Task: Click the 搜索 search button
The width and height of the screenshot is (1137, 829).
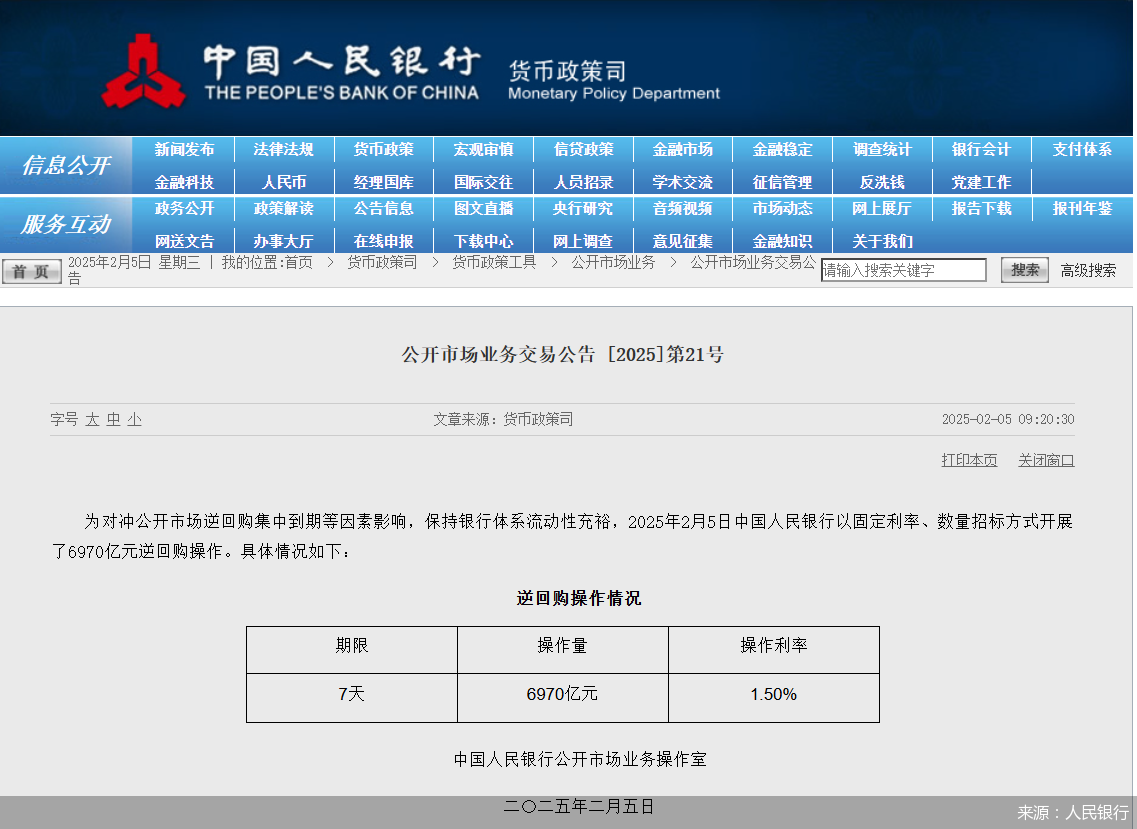Action: click(1023, 269)
